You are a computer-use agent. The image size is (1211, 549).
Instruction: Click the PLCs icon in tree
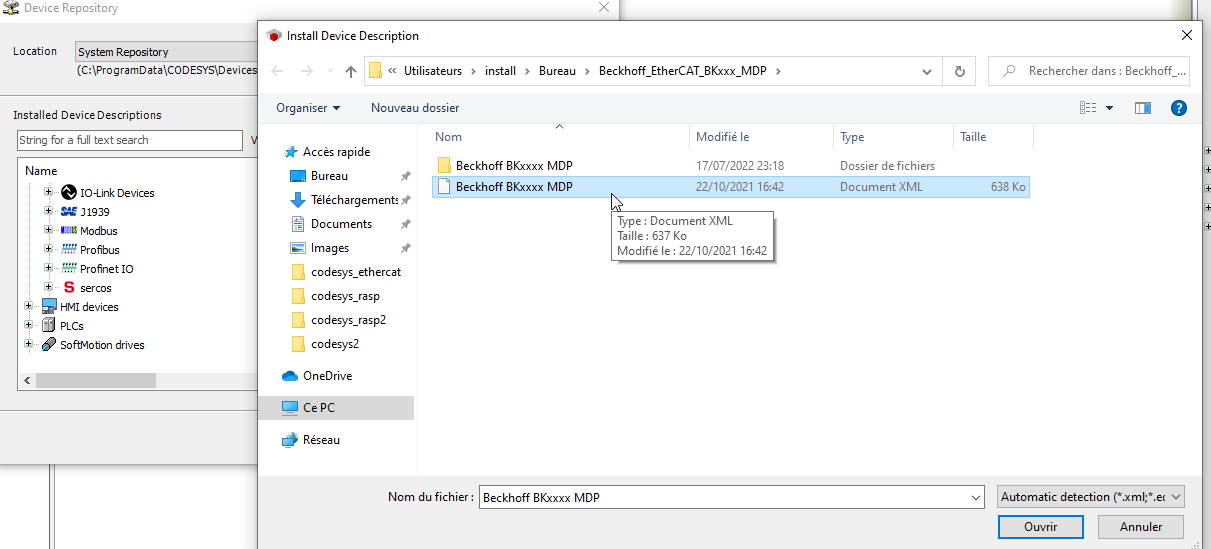[x=49, y=325]
